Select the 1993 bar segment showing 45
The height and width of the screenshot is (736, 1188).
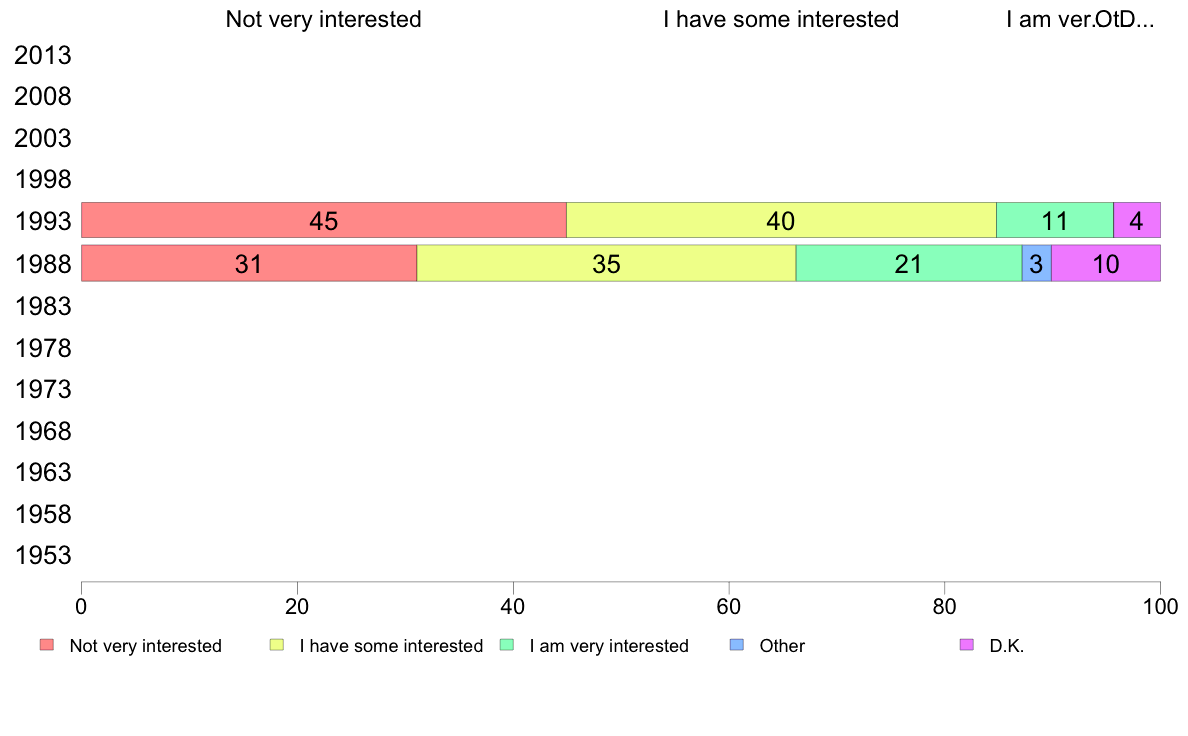(x=324, y=221)
